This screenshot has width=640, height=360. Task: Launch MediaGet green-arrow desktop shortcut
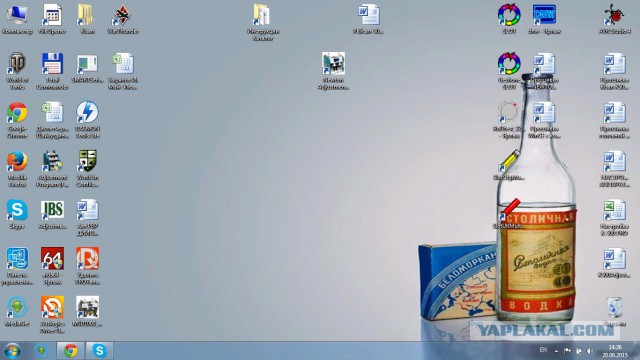point(17,307)
